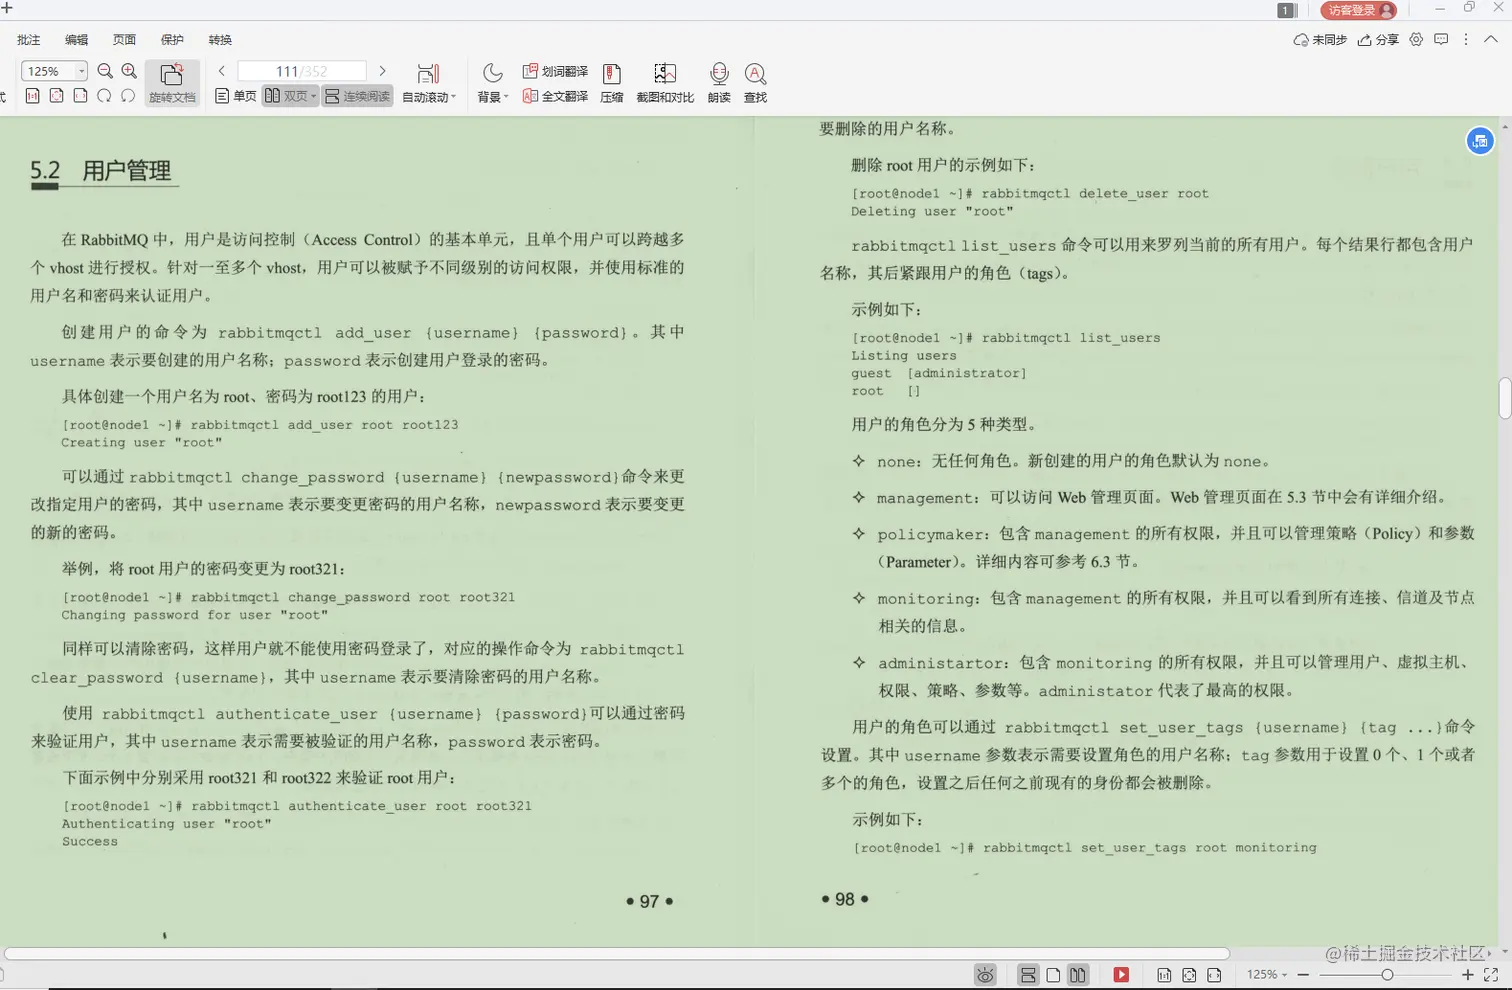
Task: Expand the 背景 background dropdown arrow
Action: pyautogui.click(x=506, y=97)
